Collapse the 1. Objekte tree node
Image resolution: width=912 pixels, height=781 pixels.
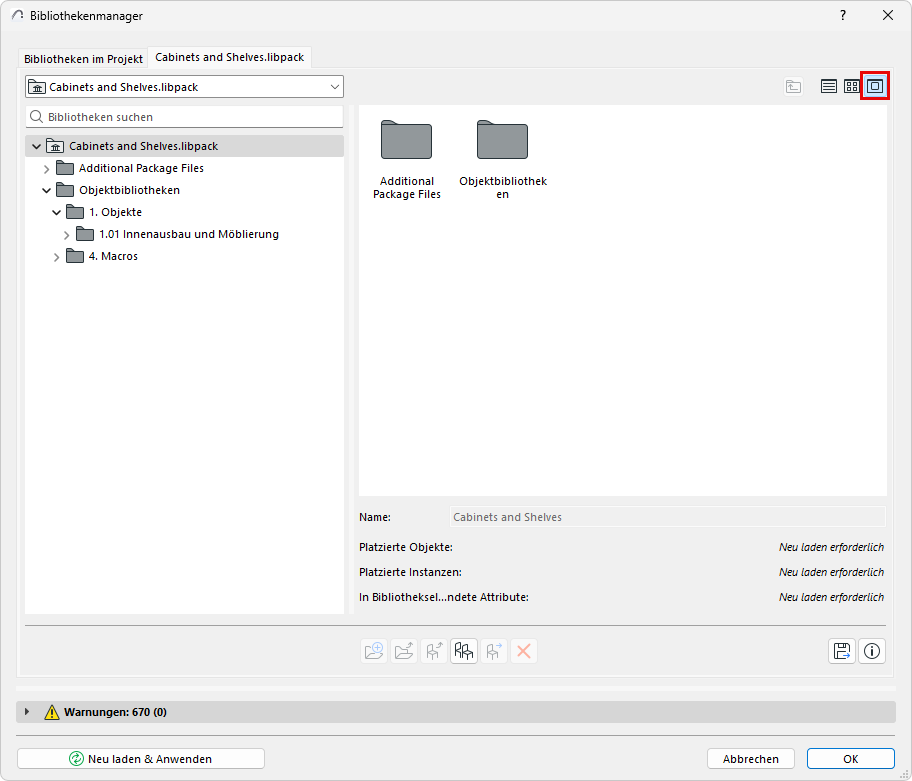(56, 213)
